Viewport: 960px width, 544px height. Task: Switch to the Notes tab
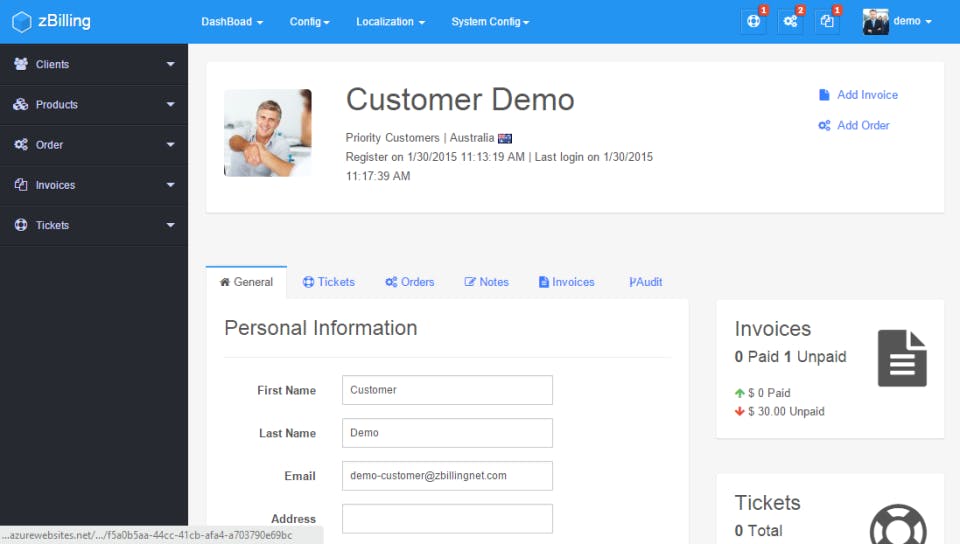coord(487,282)
